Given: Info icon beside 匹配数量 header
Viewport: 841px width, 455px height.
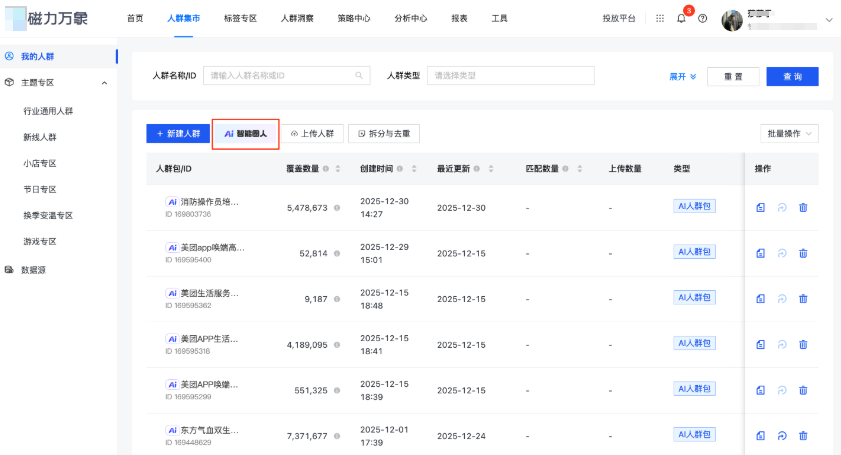Looking at the screenshot, I should [x=565, y=168].
